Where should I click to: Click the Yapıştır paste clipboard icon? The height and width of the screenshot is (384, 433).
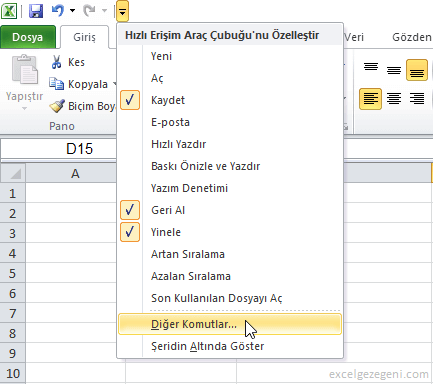coord(25,70)
